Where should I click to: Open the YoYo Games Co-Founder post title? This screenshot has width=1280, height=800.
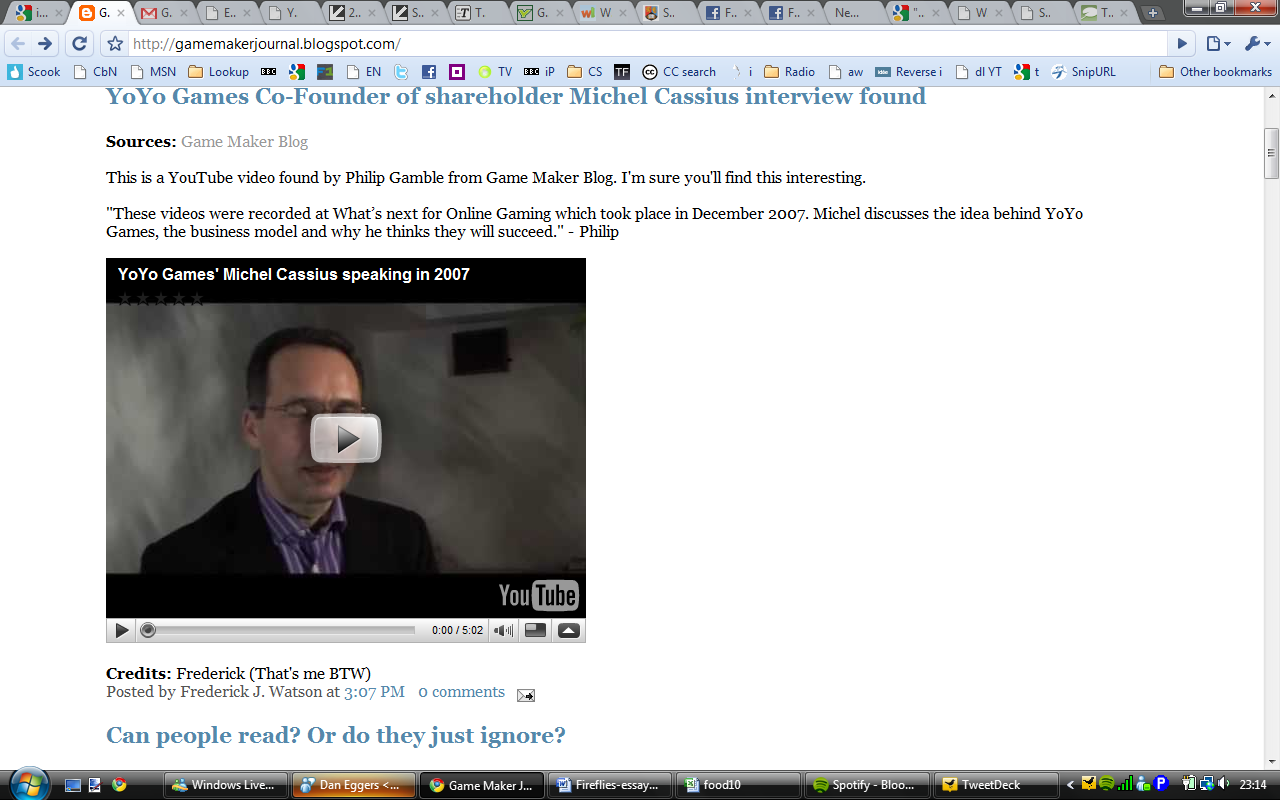516,96
